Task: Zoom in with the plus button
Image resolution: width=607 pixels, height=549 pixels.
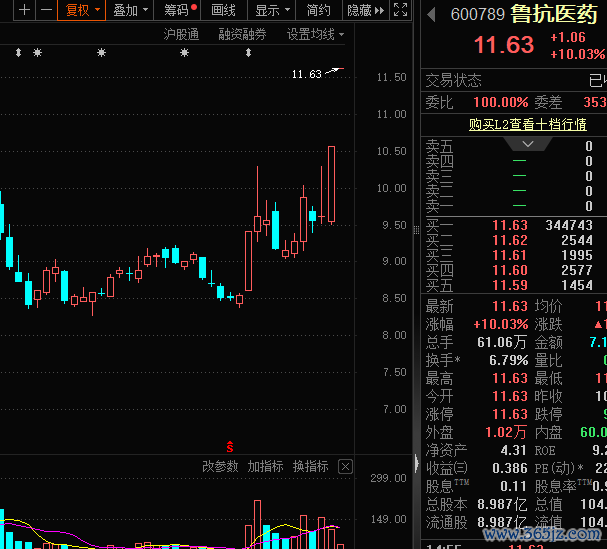Action: pos(24,10)
